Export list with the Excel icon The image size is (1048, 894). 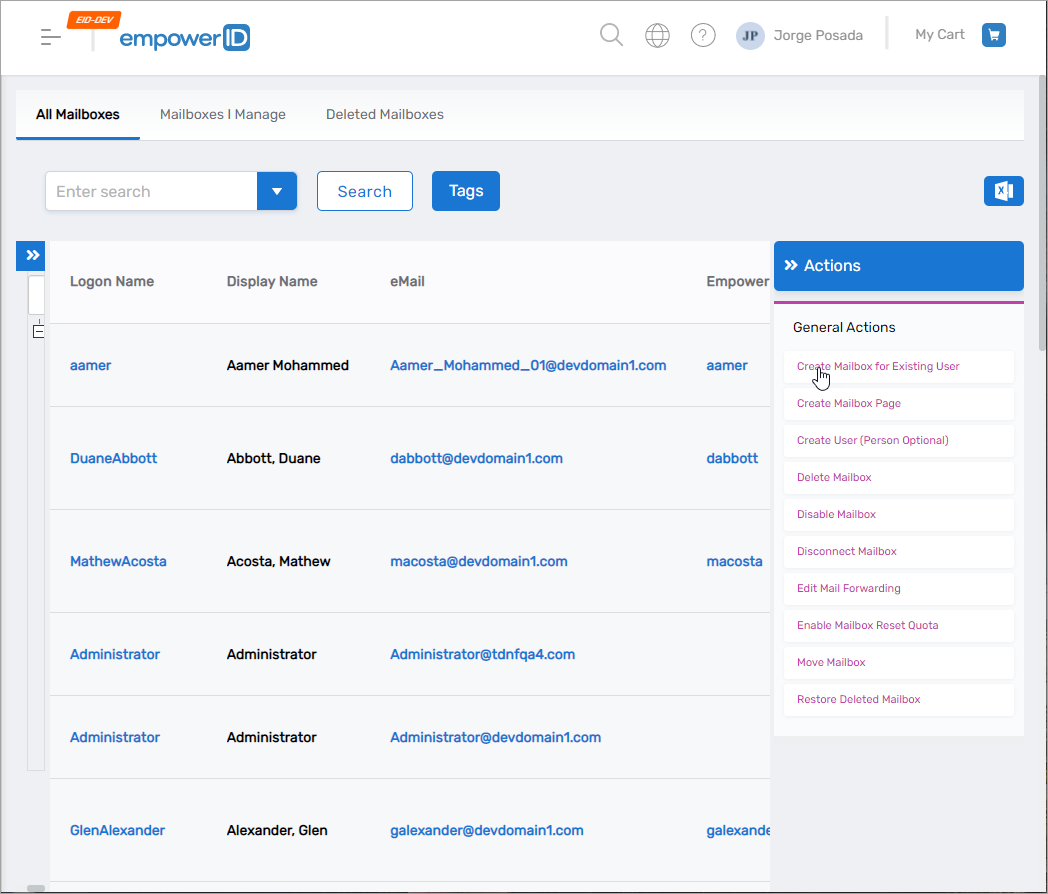(1003, 191)
